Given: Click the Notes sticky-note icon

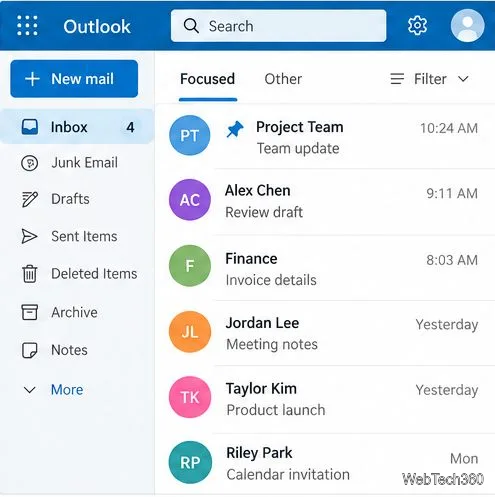Looking at the screenshot, I should pos(30,350).
